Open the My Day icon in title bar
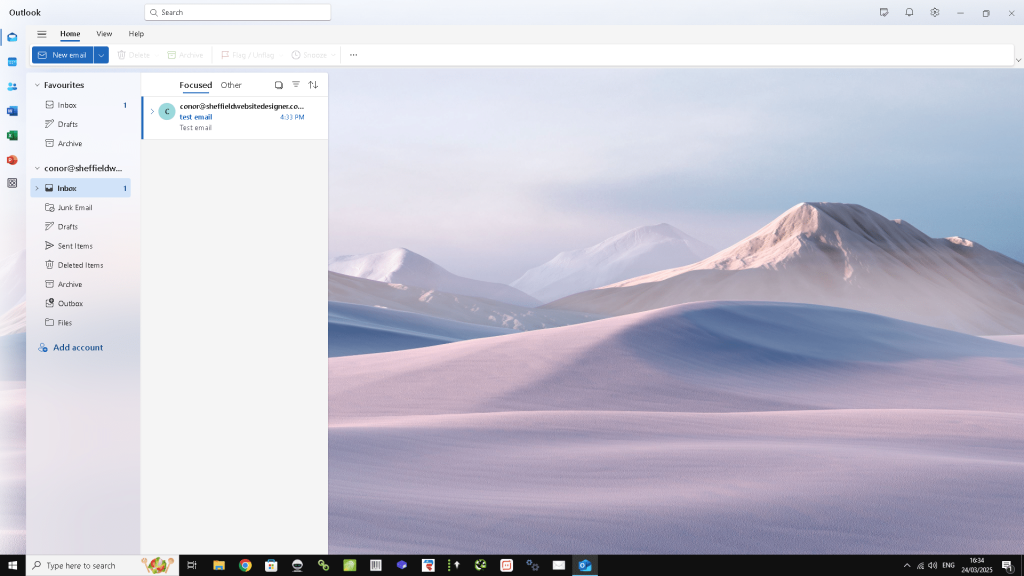Viewport: 1024px width, 576px height. point(884,12)
